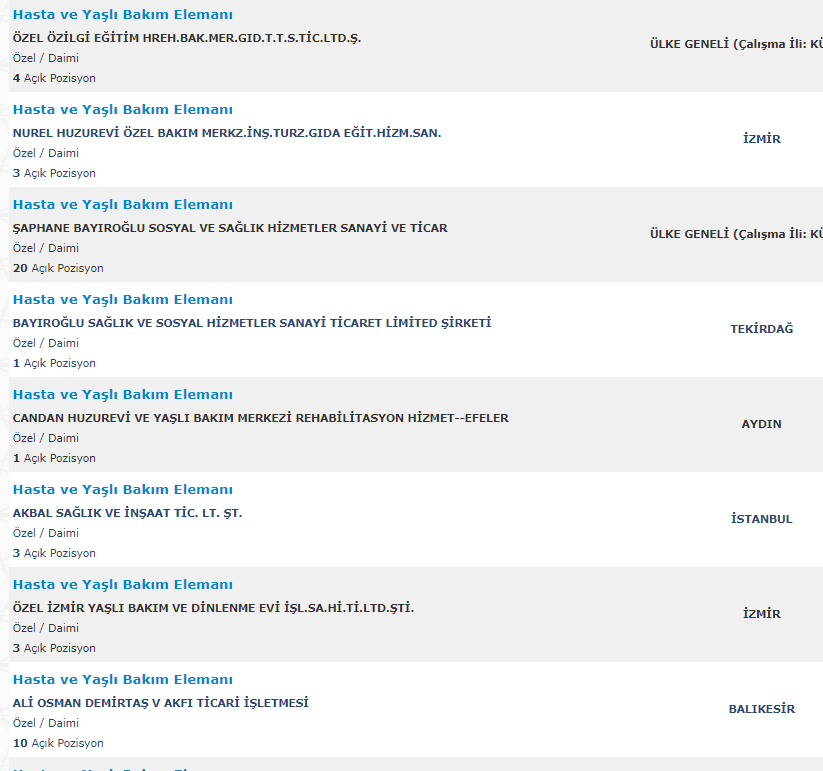This screenshot has height=771, width=823.
Task: Click the İSTANBUL location label
Action: [761, 519]
